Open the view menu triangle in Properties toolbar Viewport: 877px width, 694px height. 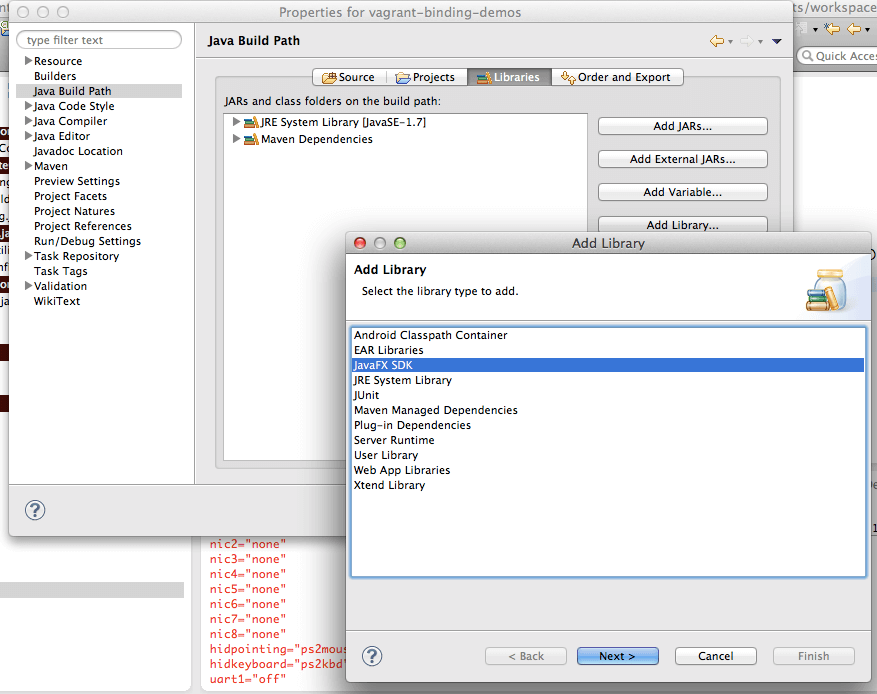[x=777, y=41]
